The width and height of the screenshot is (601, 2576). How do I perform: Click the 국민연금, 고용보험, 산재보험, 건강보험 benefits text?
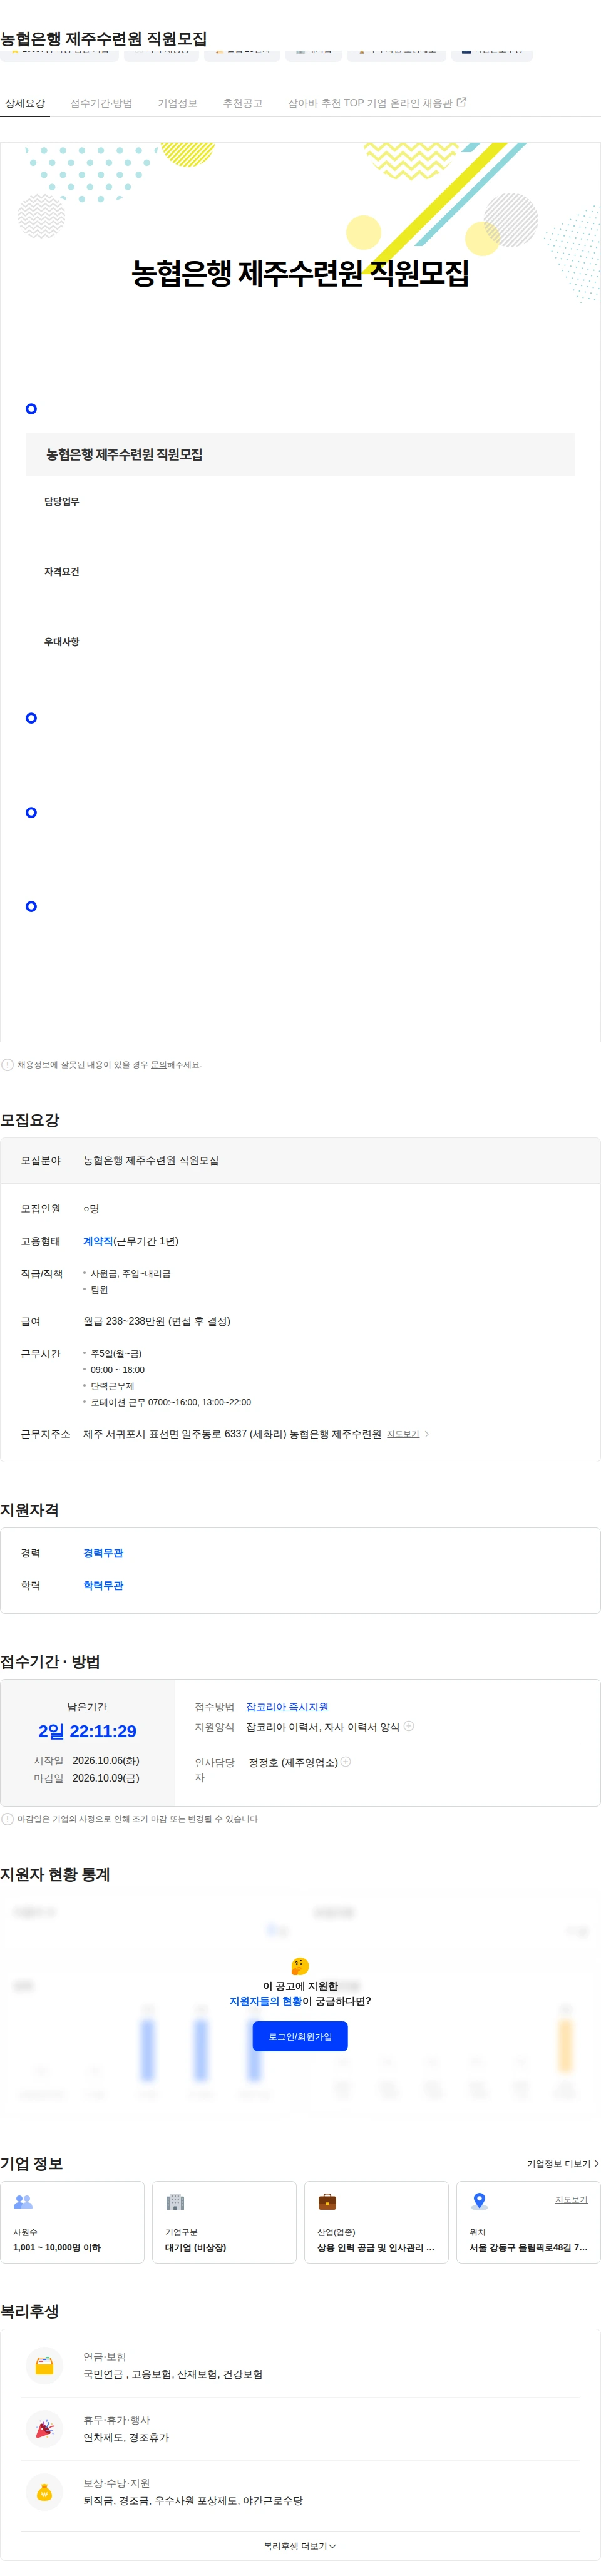173,2374
